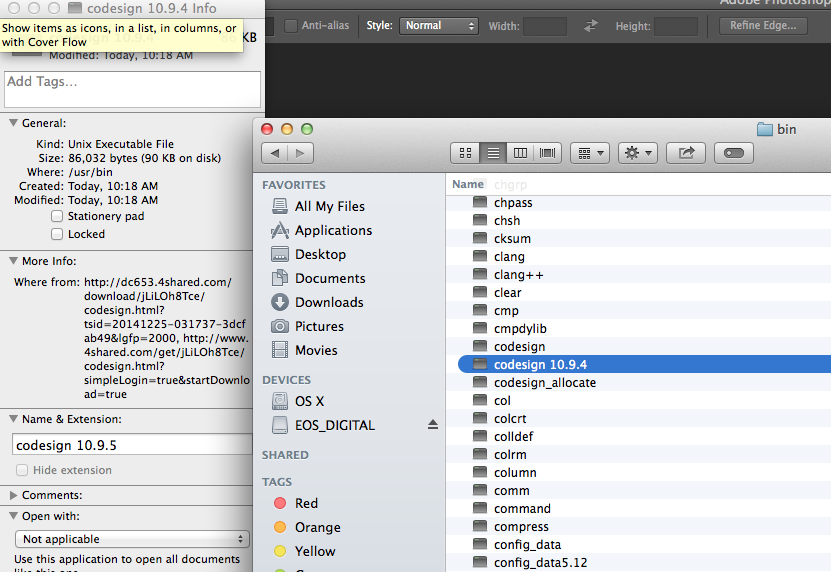Viewport: 831px width, 572px height.
Task: Click the Refine Edge button in Photoshop
Action: click(763, 25)
